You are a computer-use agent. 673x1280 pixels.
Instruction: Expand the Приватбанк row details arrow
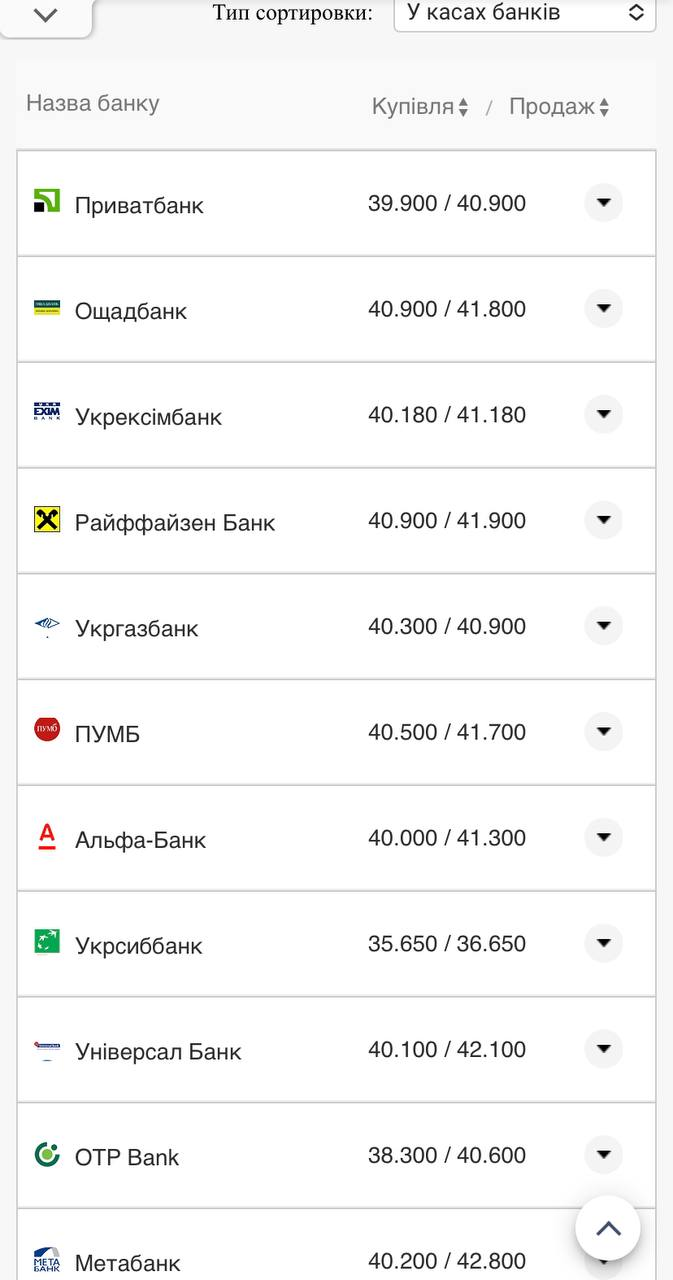pyautogui.click(x=603, y=203)
